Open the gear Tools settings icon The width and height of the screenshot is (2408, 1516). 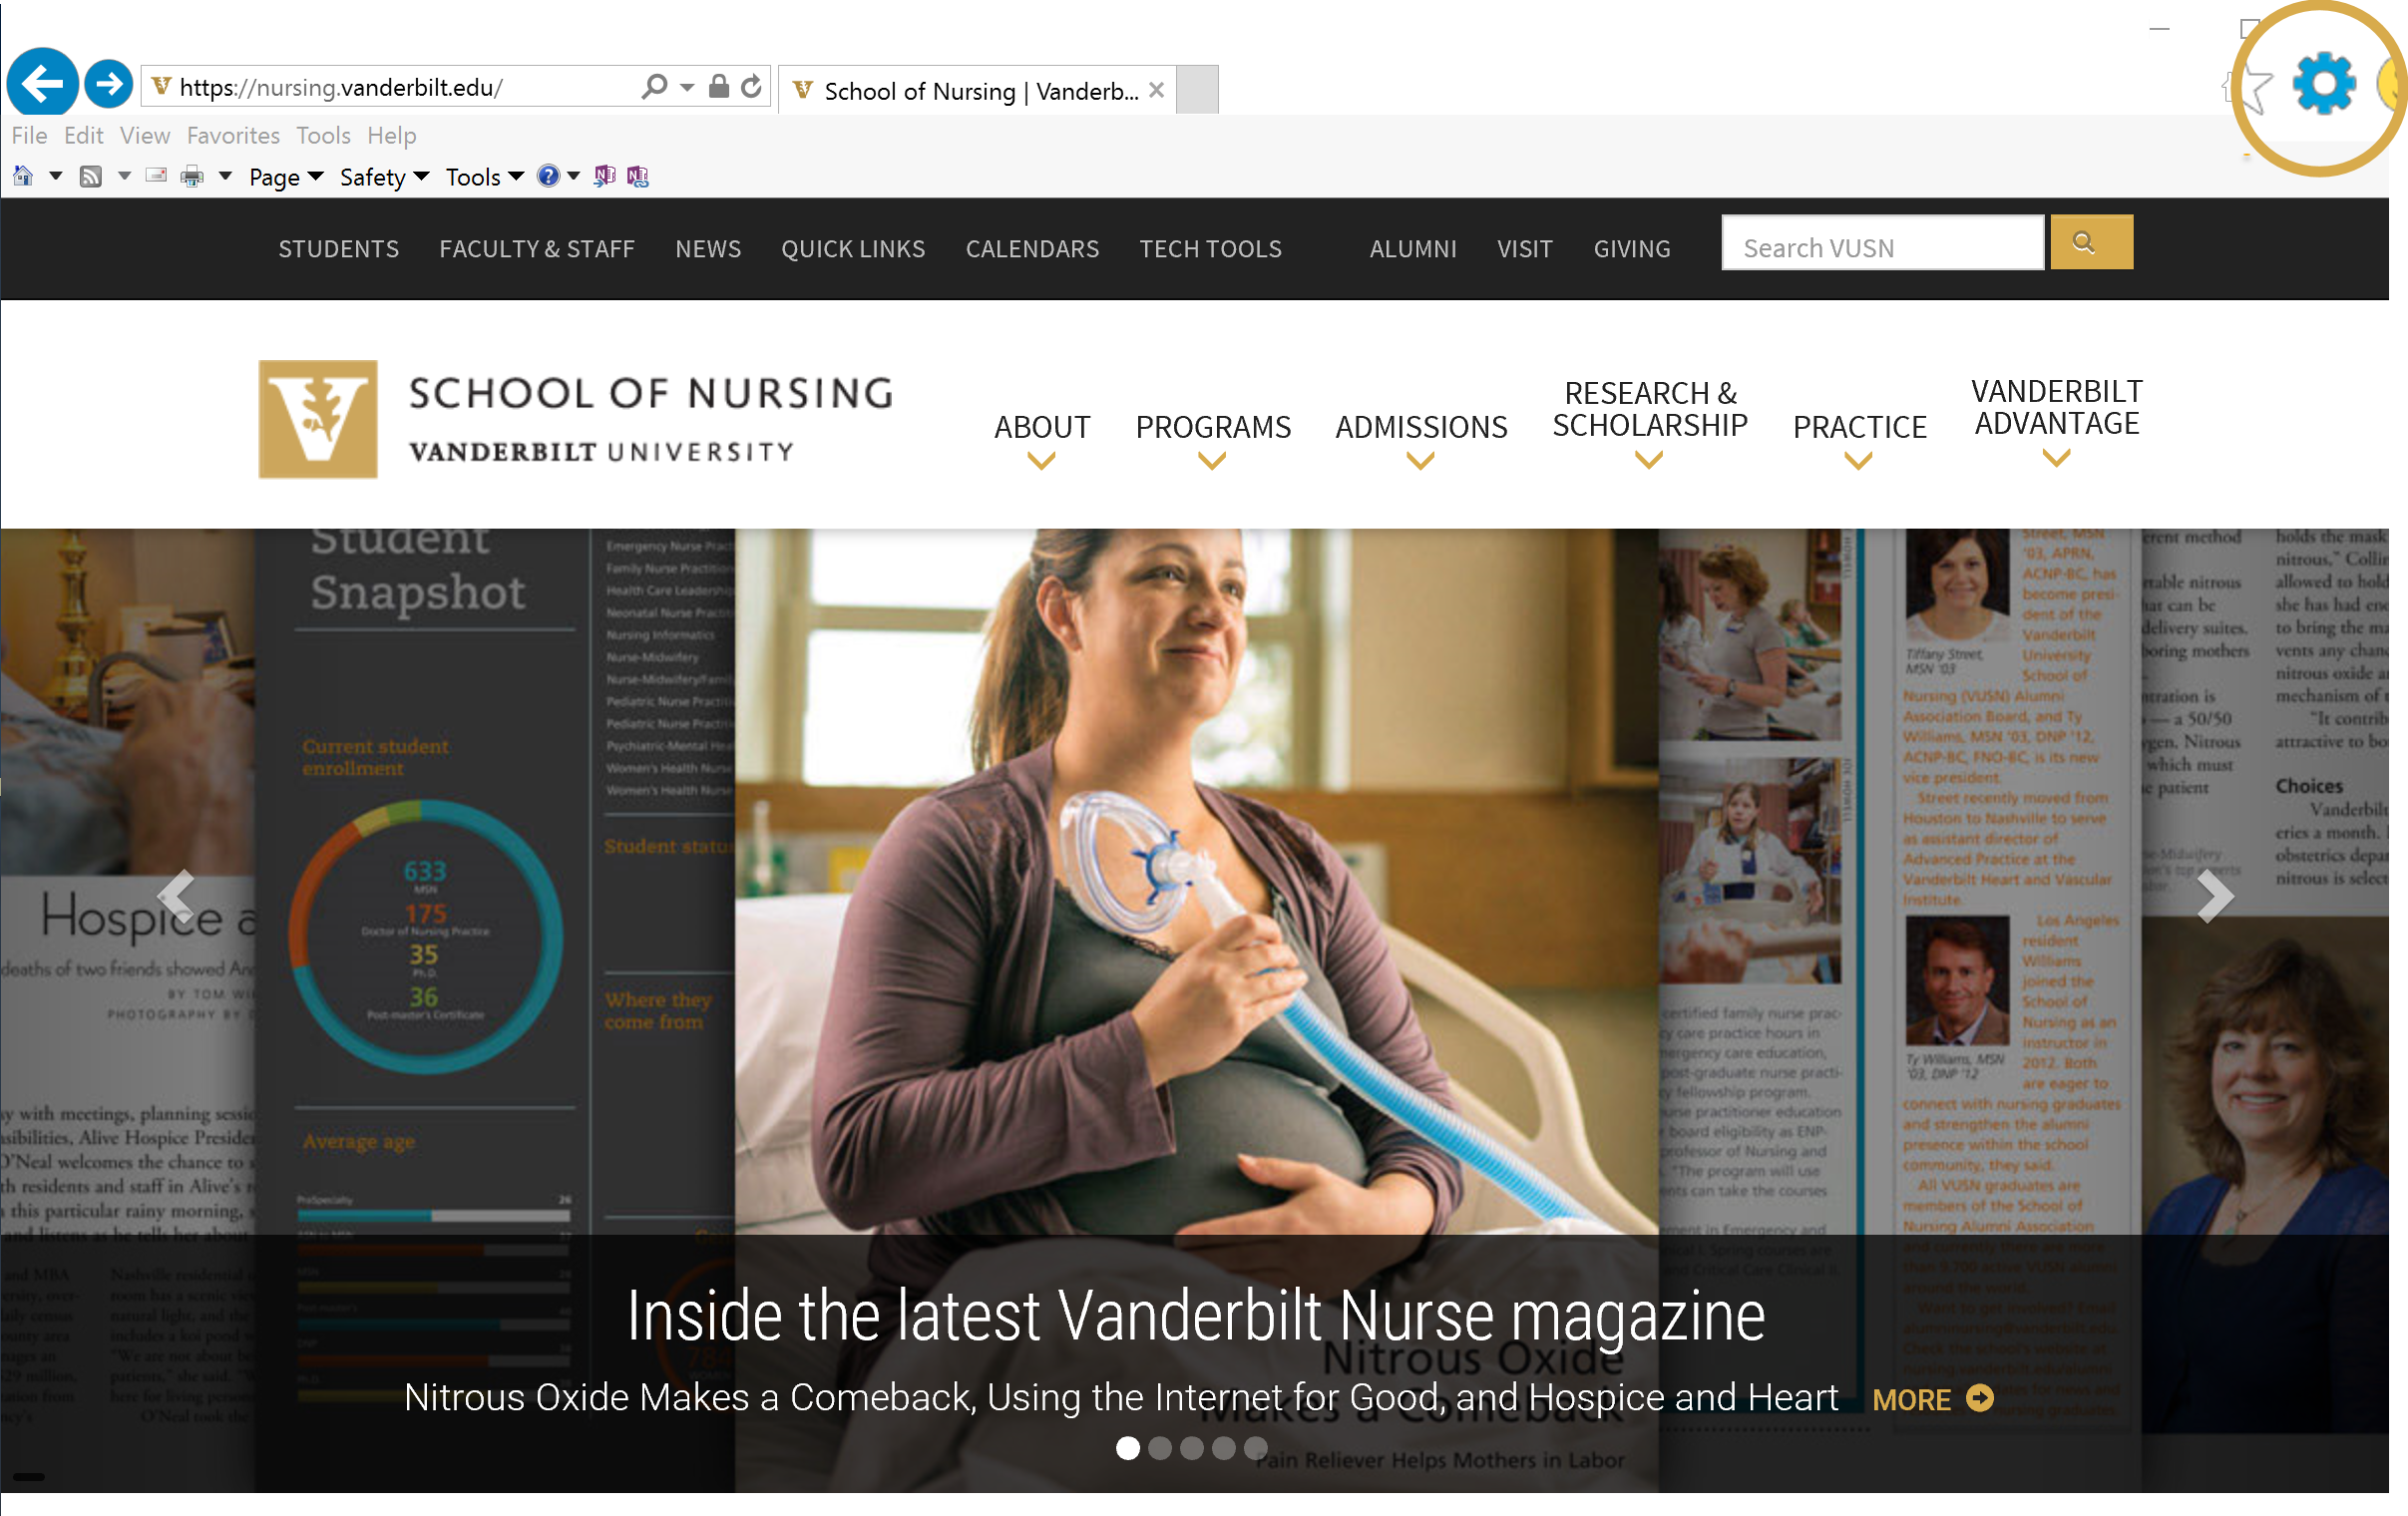point(2322,84)
